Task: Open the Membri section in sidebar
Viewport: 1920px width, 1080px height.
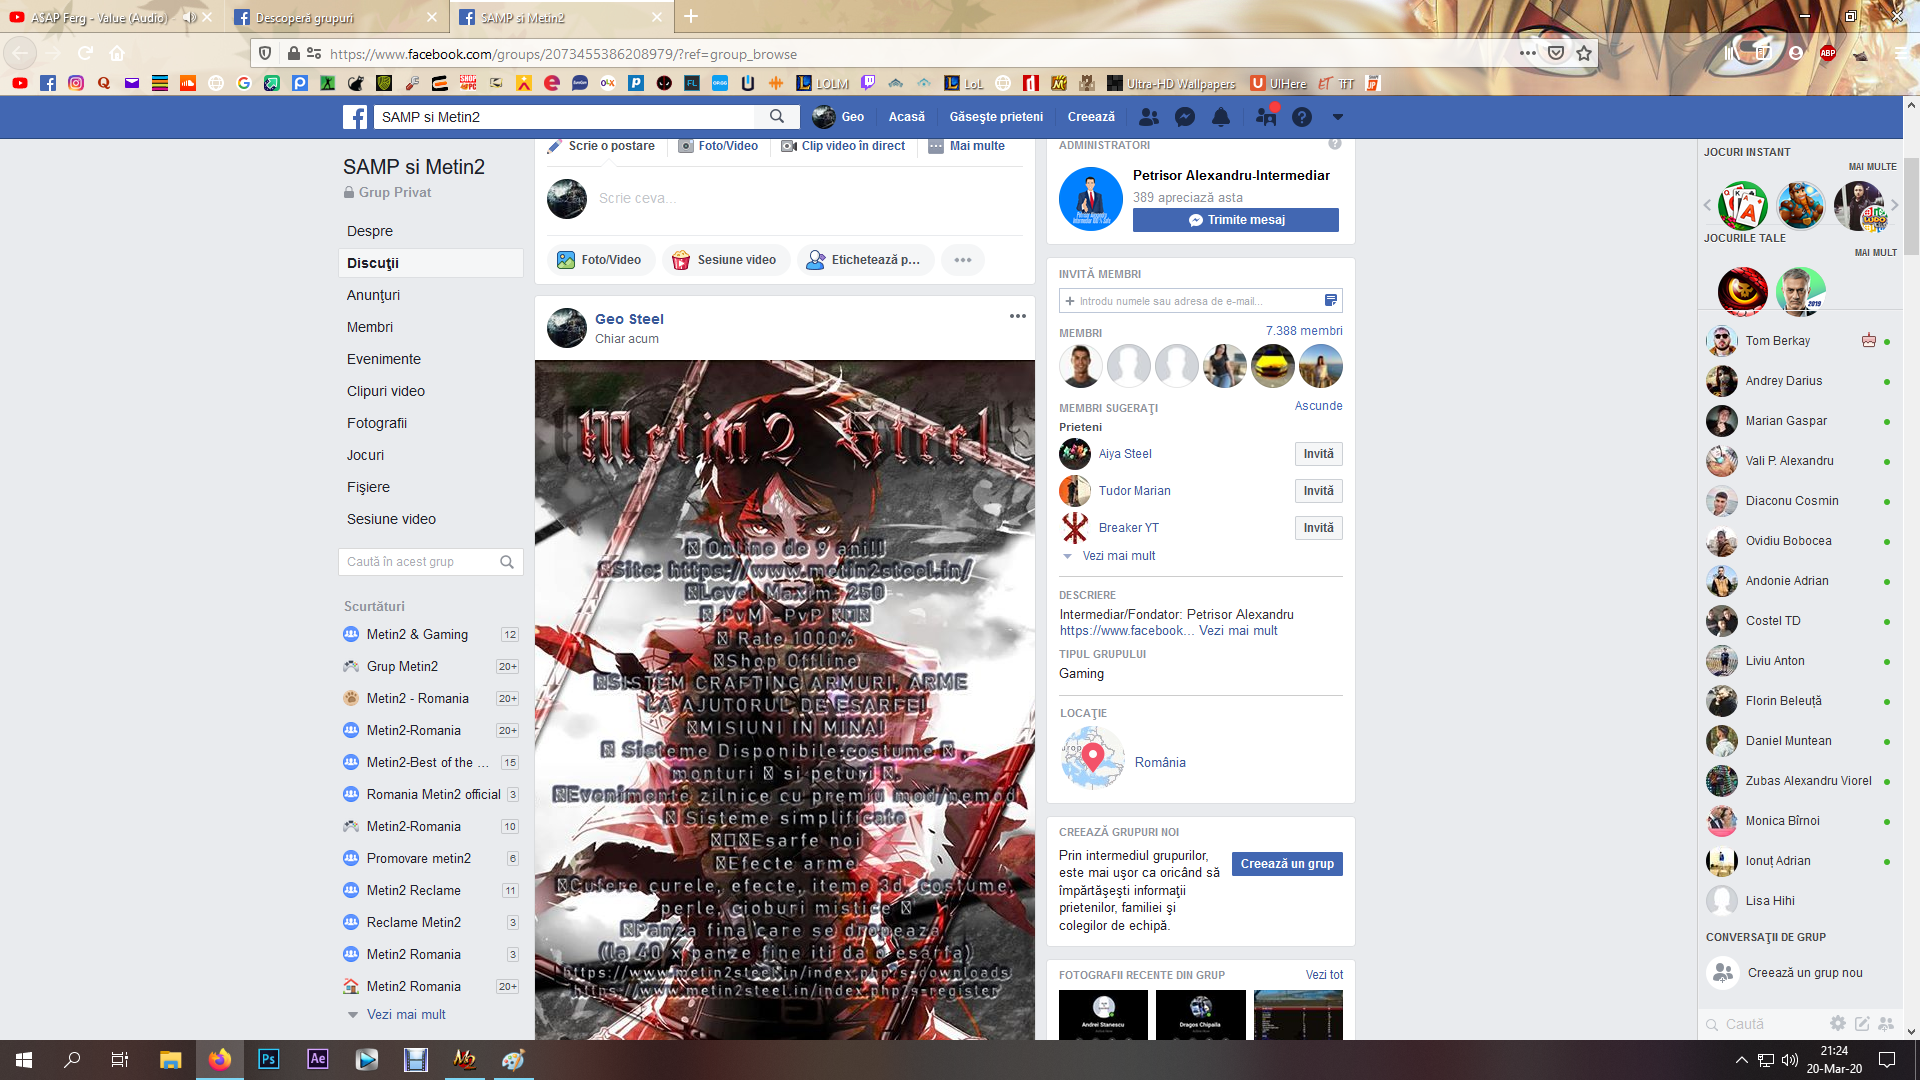Action: [x=370, y=327]
